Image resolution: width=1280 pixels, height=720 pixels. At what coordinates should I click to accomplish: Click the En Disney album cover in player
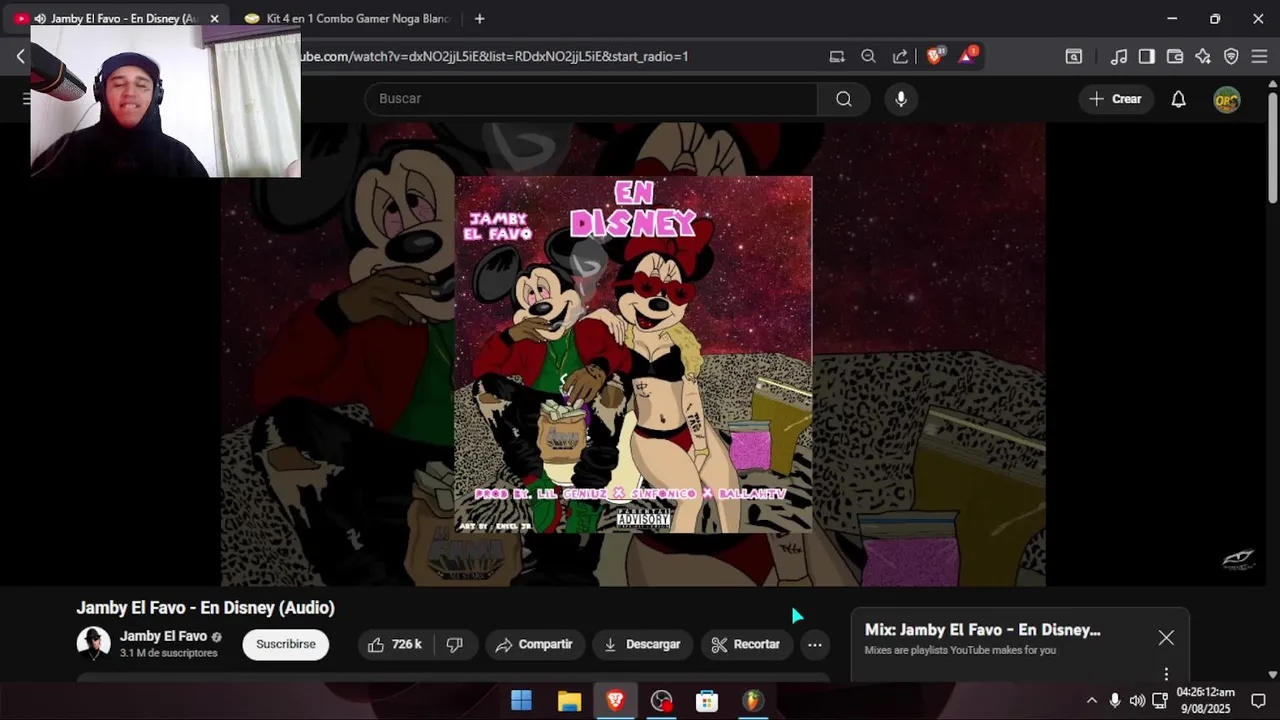tap(633, 354)
